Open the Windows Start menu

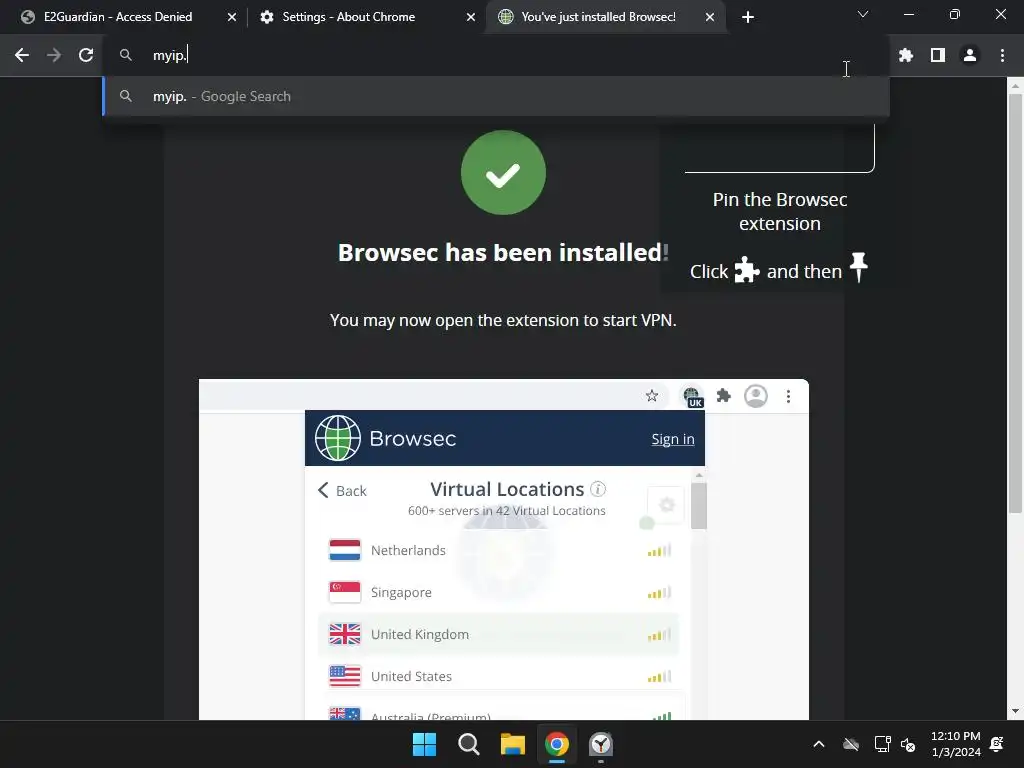coord(424,744)
